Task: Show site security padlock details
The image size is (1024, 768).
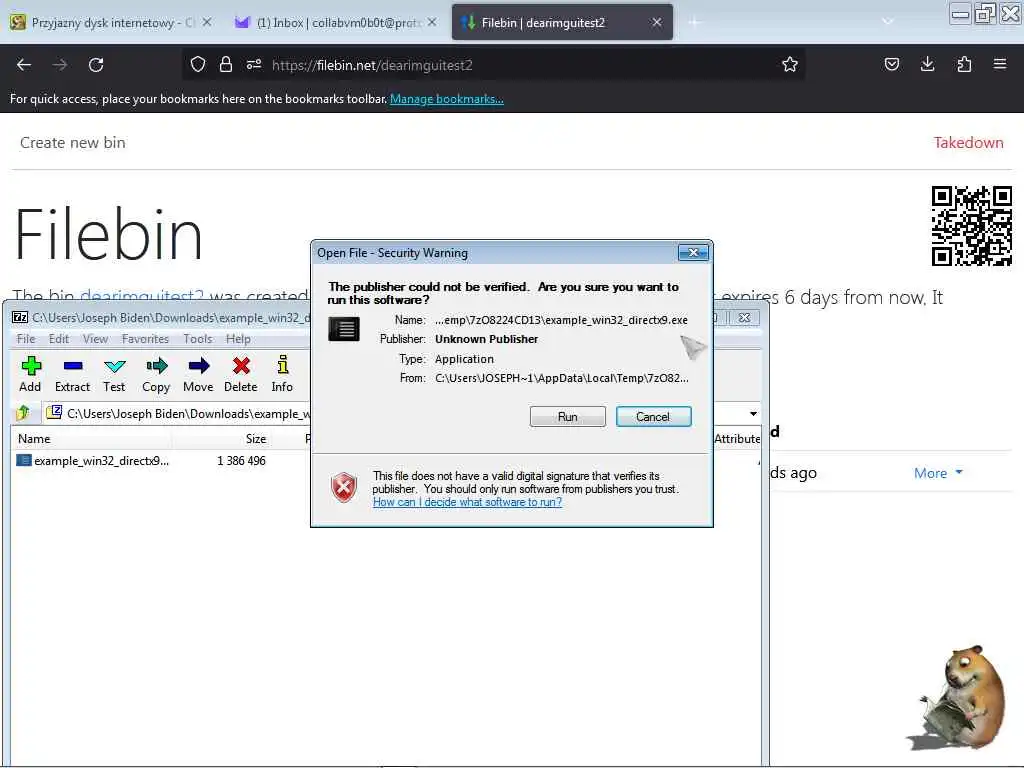Action: point(226,65)
